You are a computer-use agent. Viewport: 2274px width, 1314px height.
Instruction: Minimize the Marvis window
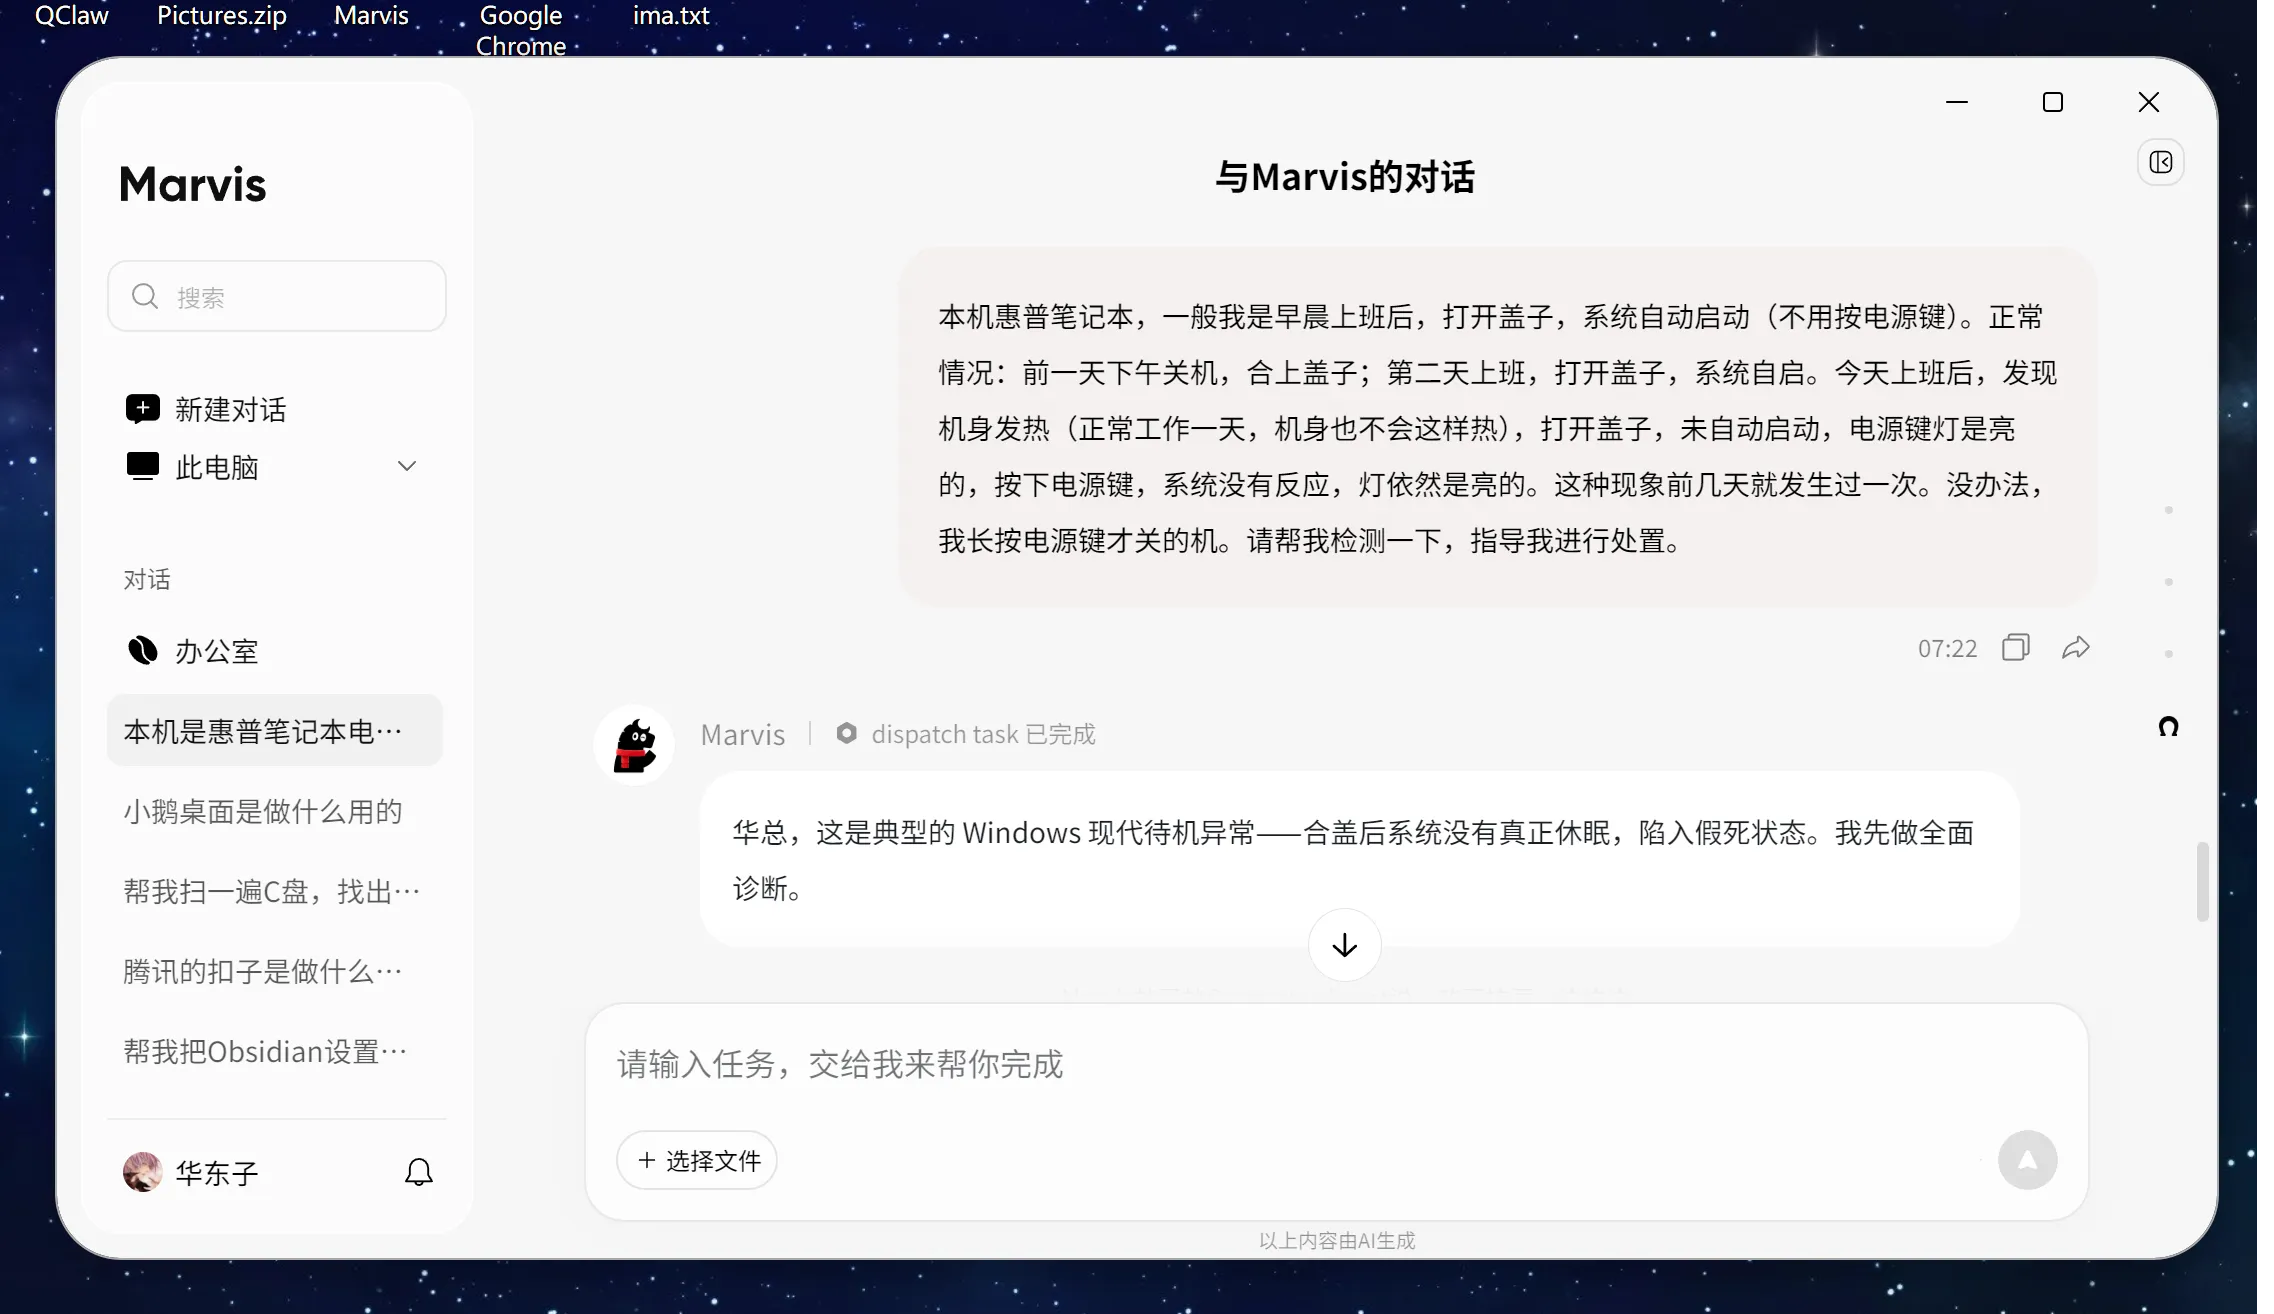pyautogui.click(x=1957, y=102)
